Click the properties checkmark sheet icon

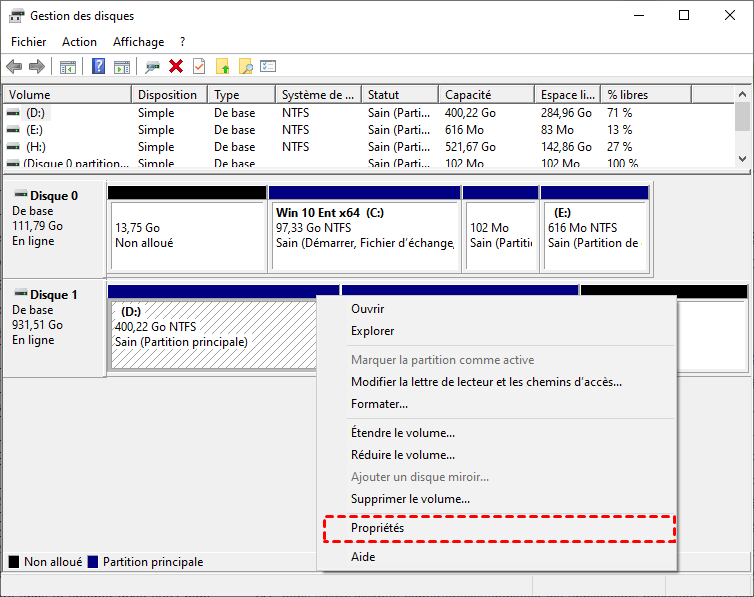click(199, 67)
